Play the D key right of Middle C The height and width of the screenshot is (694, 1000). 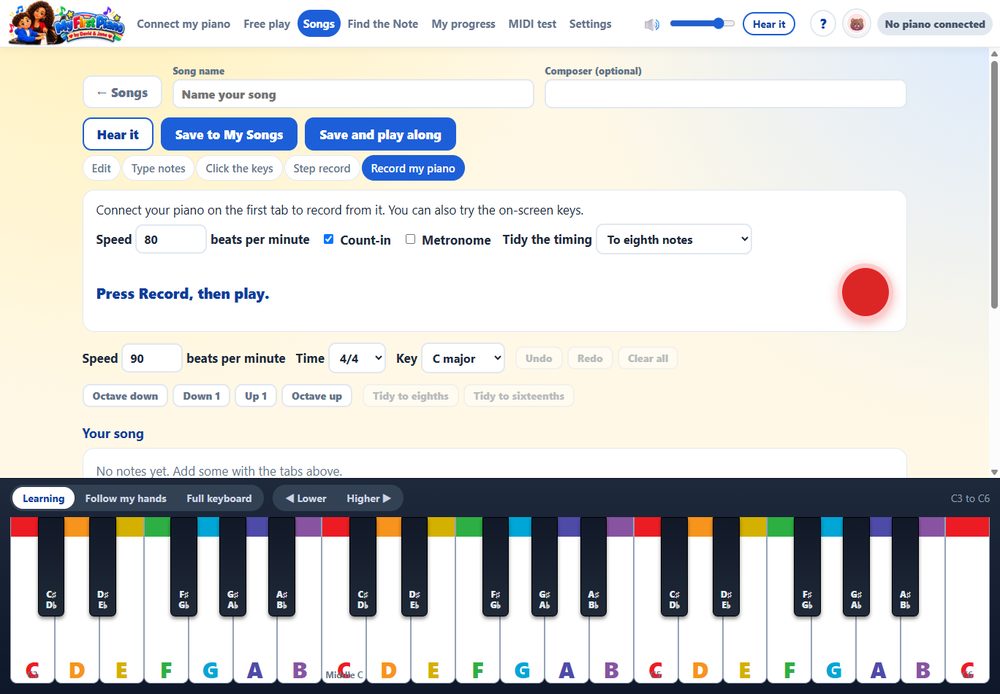(x=388, y=644)
